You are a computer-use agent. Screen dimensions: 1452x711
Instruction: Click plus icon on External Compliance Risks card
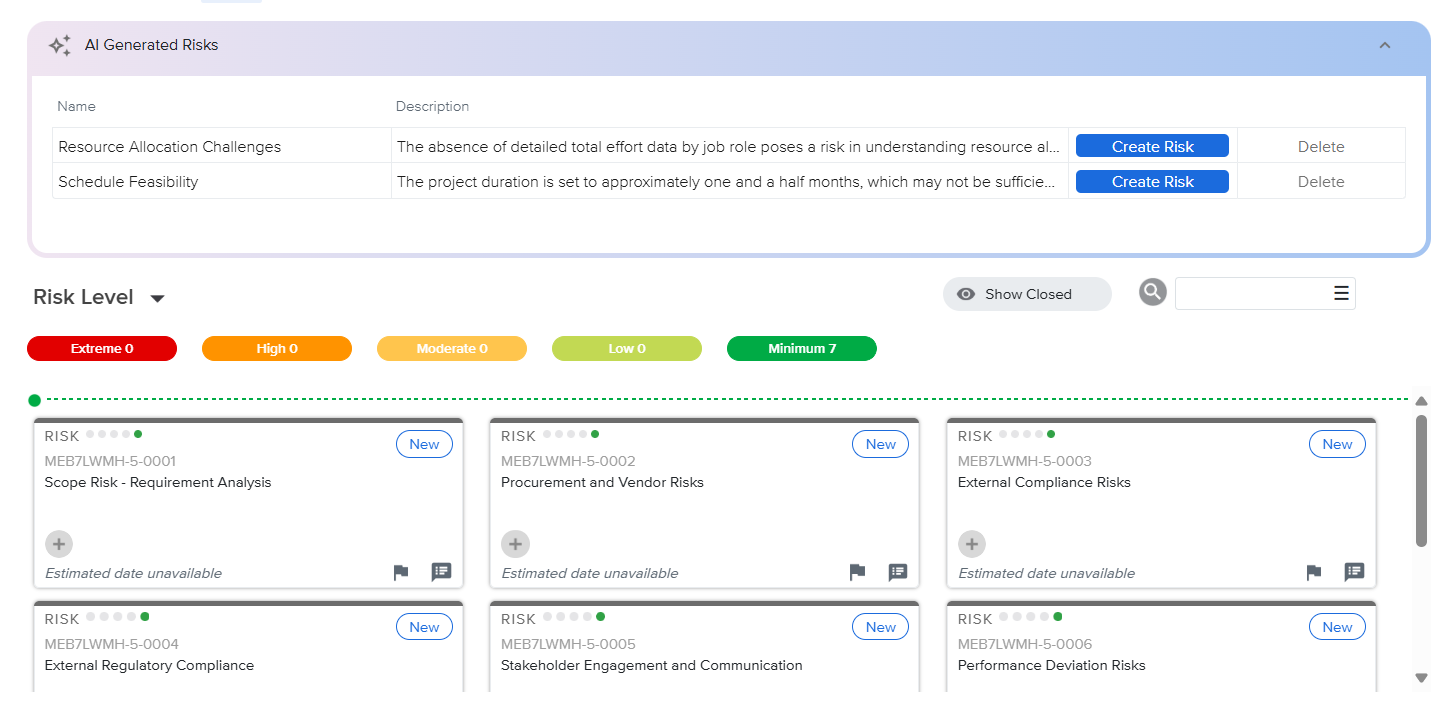972,544
